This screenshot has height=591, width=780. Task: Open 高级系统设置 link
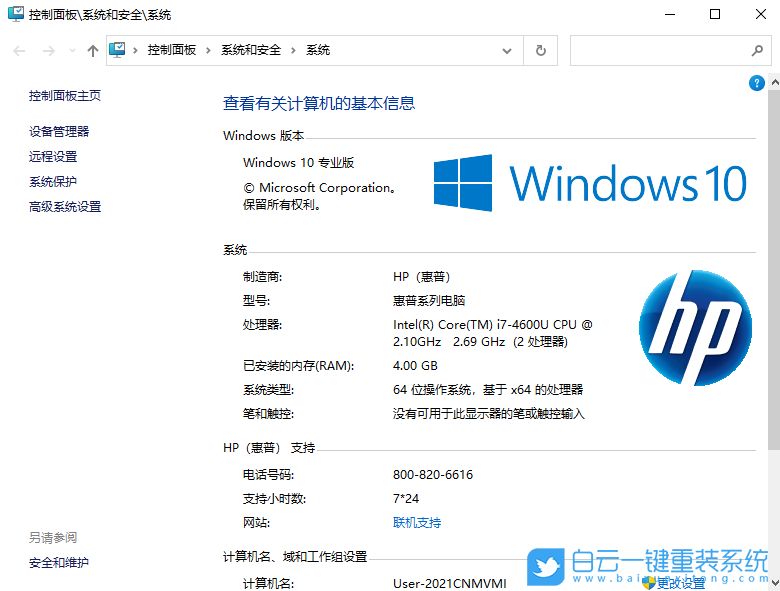pyautogui.click(x=65, y=206)
